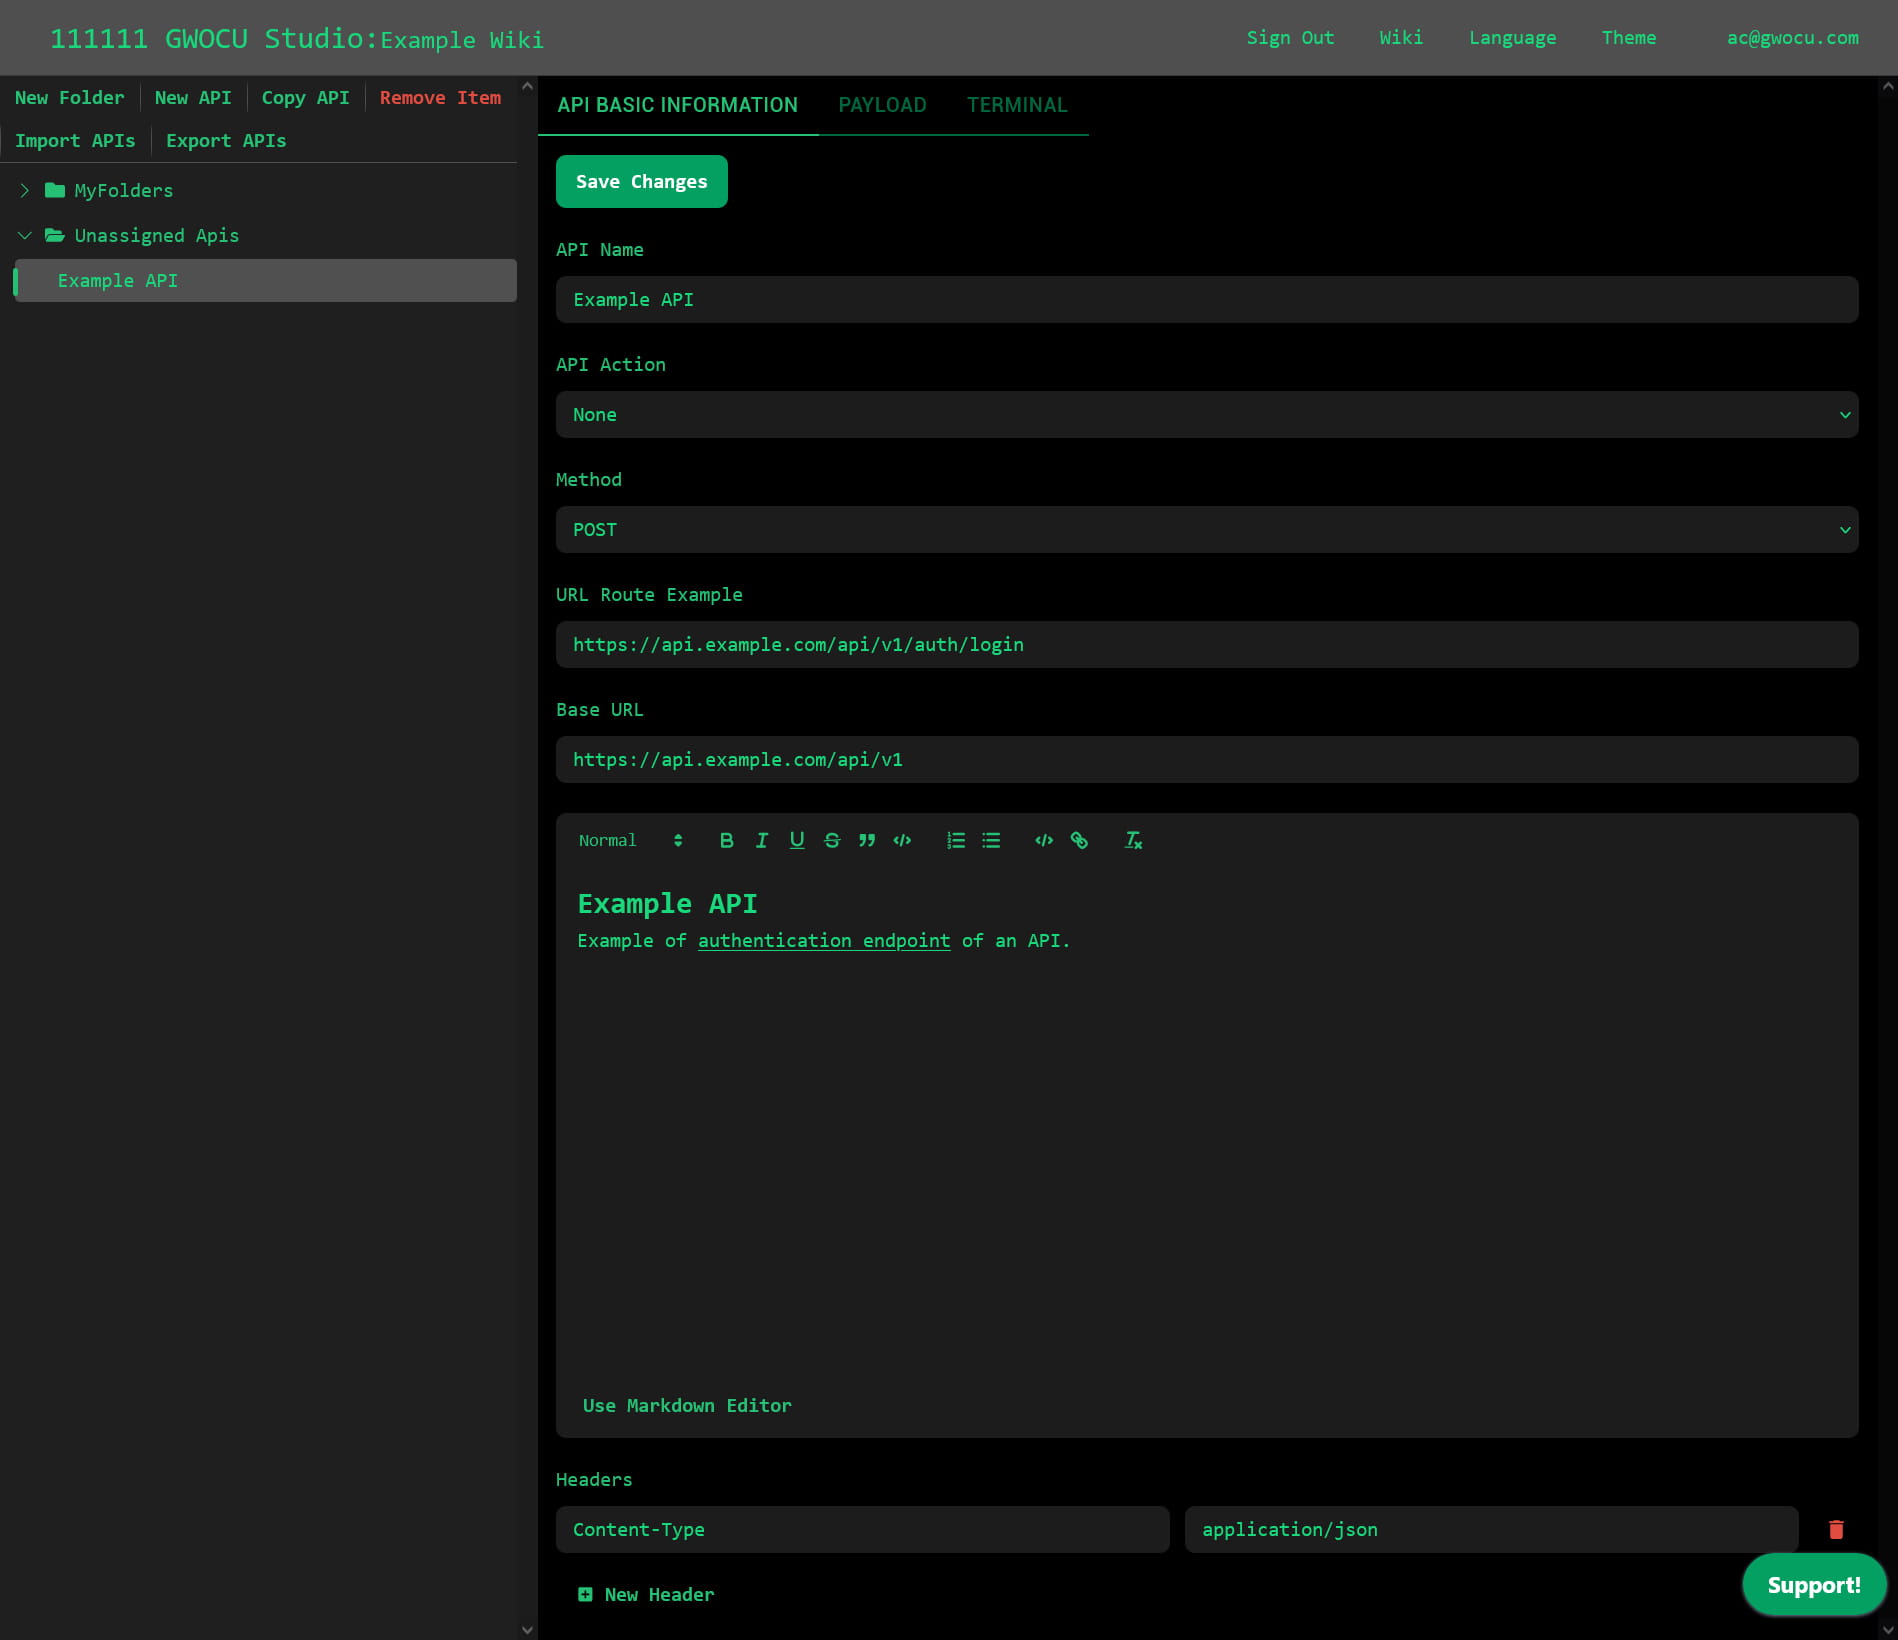The width and height of the screenshot is (1898, 1640).
Task: Delete the Content-Type header with the trash icon
Action: point(1836,1530)
